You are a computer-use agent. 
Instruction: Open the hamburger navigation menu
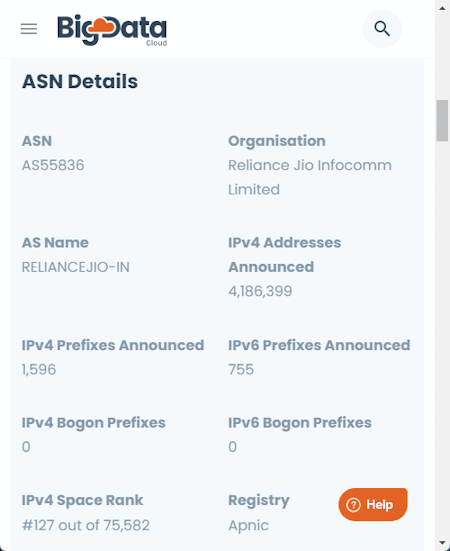point(29,28)
